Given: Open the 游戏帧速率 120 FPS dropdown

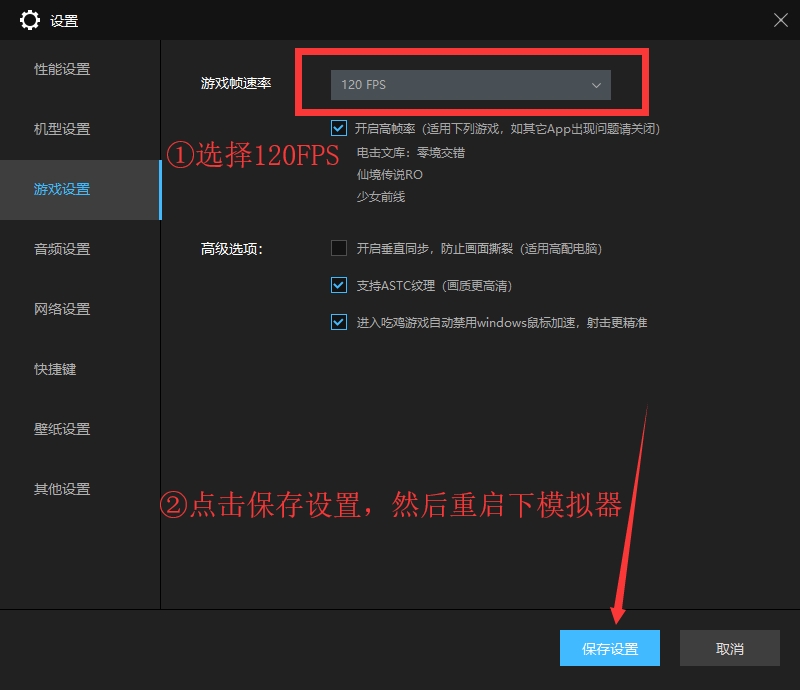Looking at the screenshot, I should 470,85.
